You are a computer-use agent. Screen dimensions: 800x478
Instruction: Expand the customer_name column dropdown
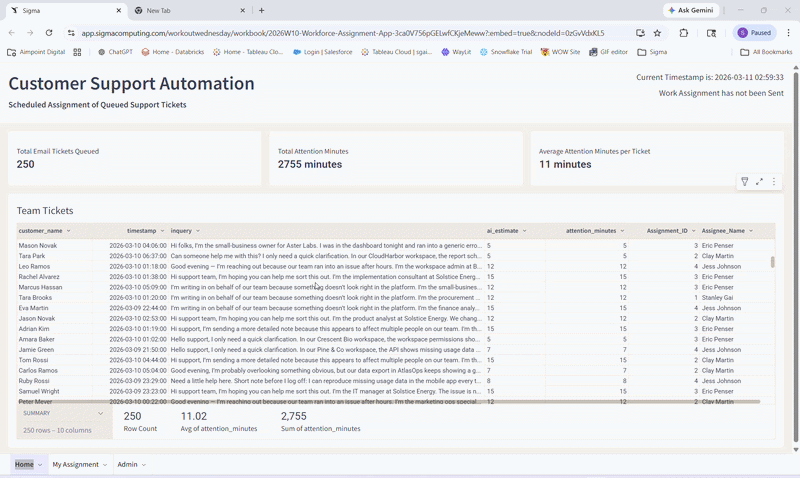(69, 231)
